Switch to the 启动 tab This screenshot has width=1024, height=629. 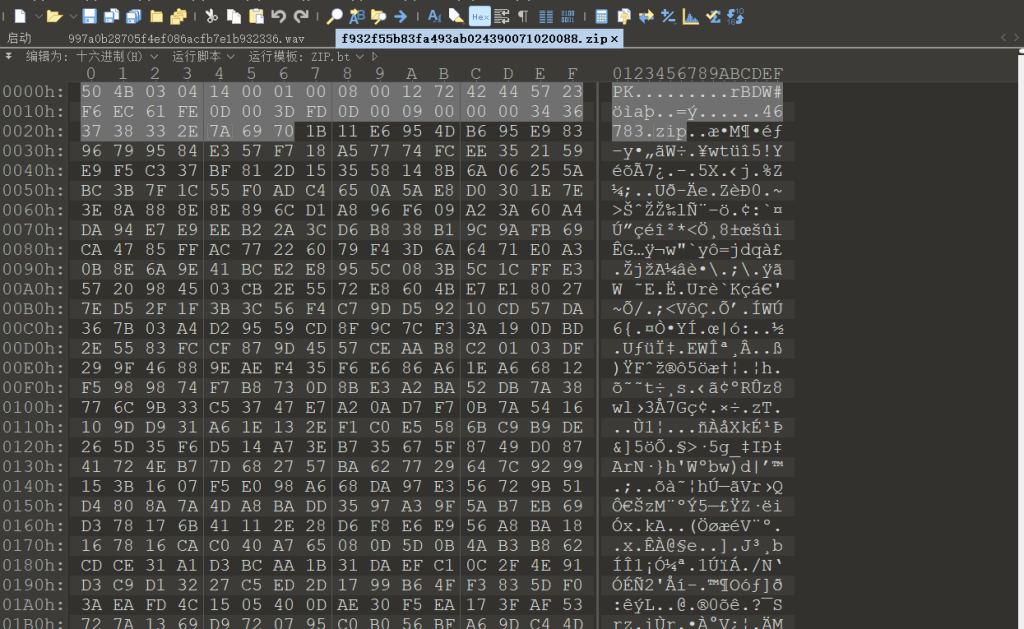tap(19, 38)
